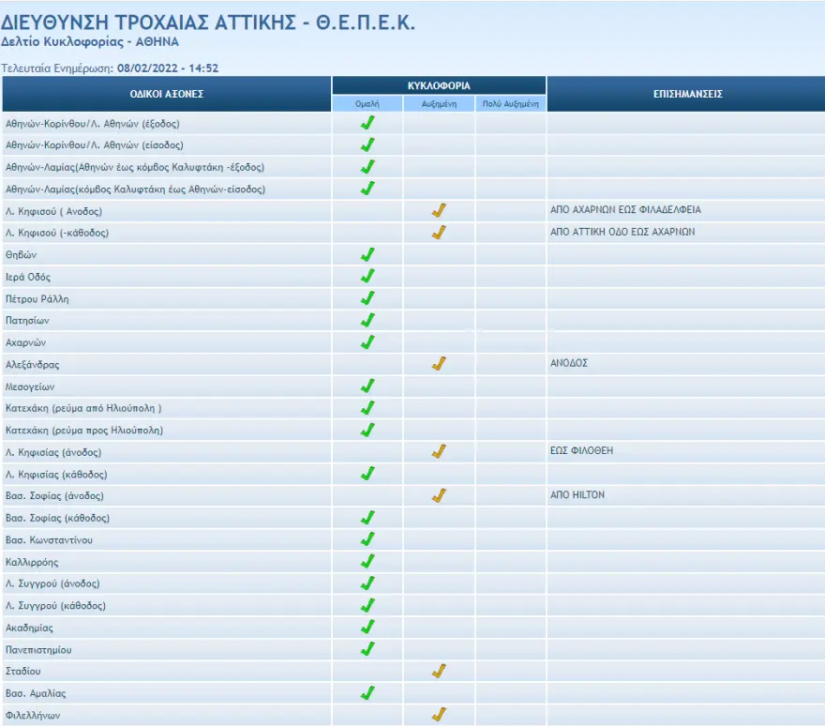Viewport: 825px width, 727px height.
Task: Click the Αυξημένη column subheader
Action: pos(439,103)
